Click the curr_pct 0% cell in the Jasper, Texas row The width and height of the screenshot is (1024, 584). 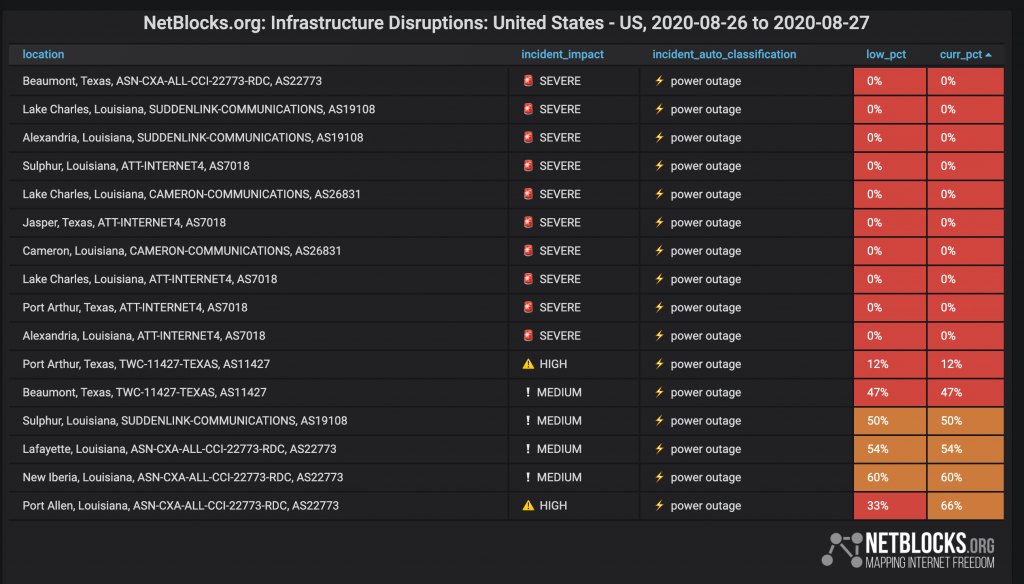[x=965, y=222]
